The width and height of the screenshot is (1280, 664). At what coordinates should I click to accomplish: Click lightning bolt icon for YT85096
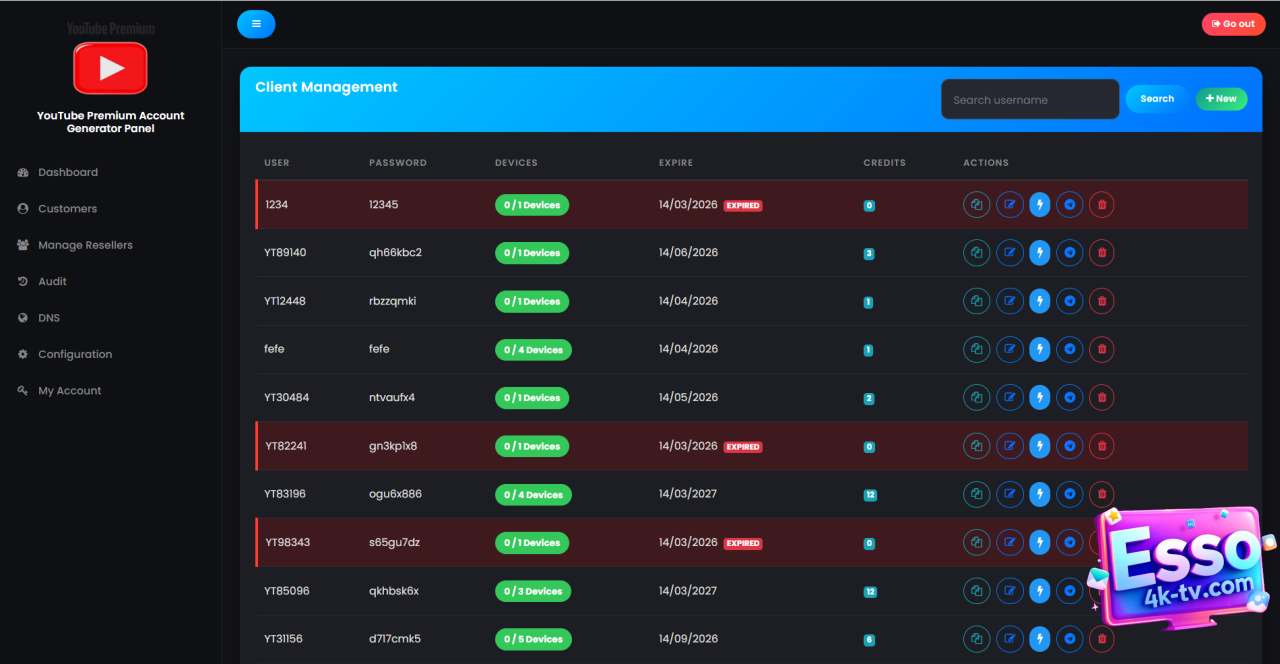tap(1040, 591)
